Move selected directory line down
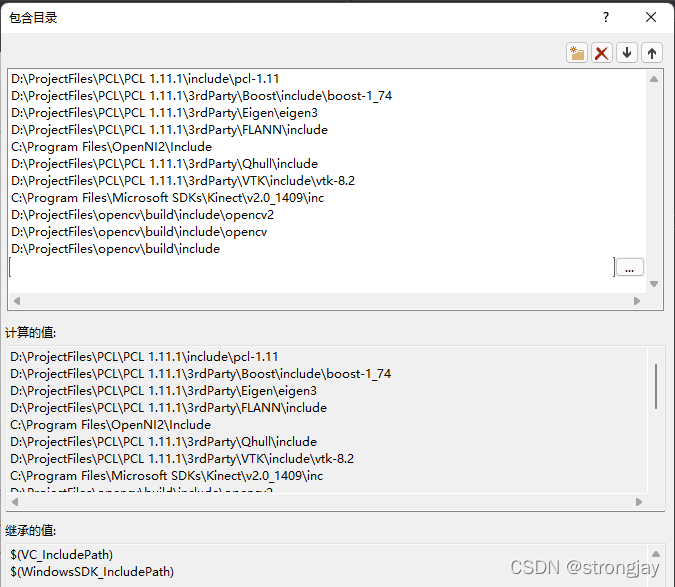 [x=627, y=53]
